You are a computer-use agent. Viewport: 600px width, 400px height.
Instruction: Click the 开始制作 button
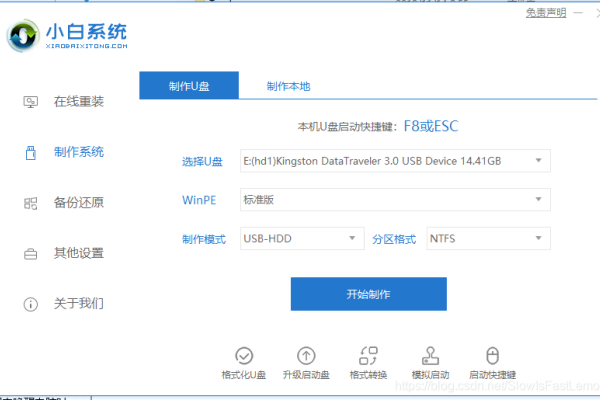pyautogui.click(x=368, y=294)
